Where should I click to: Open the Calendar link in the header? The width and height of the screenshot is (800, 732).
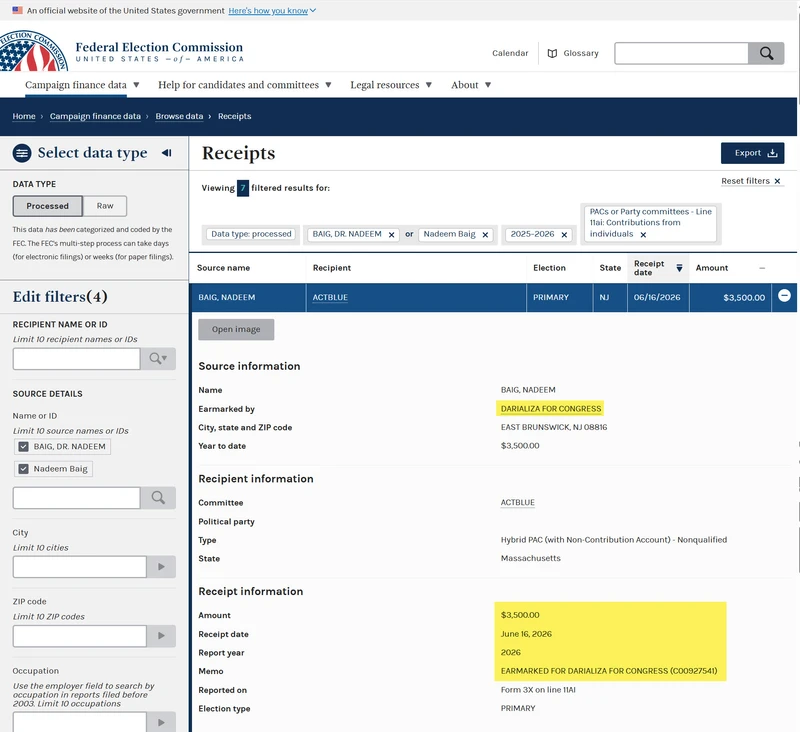pyautogui.click(x=510, y=53)
